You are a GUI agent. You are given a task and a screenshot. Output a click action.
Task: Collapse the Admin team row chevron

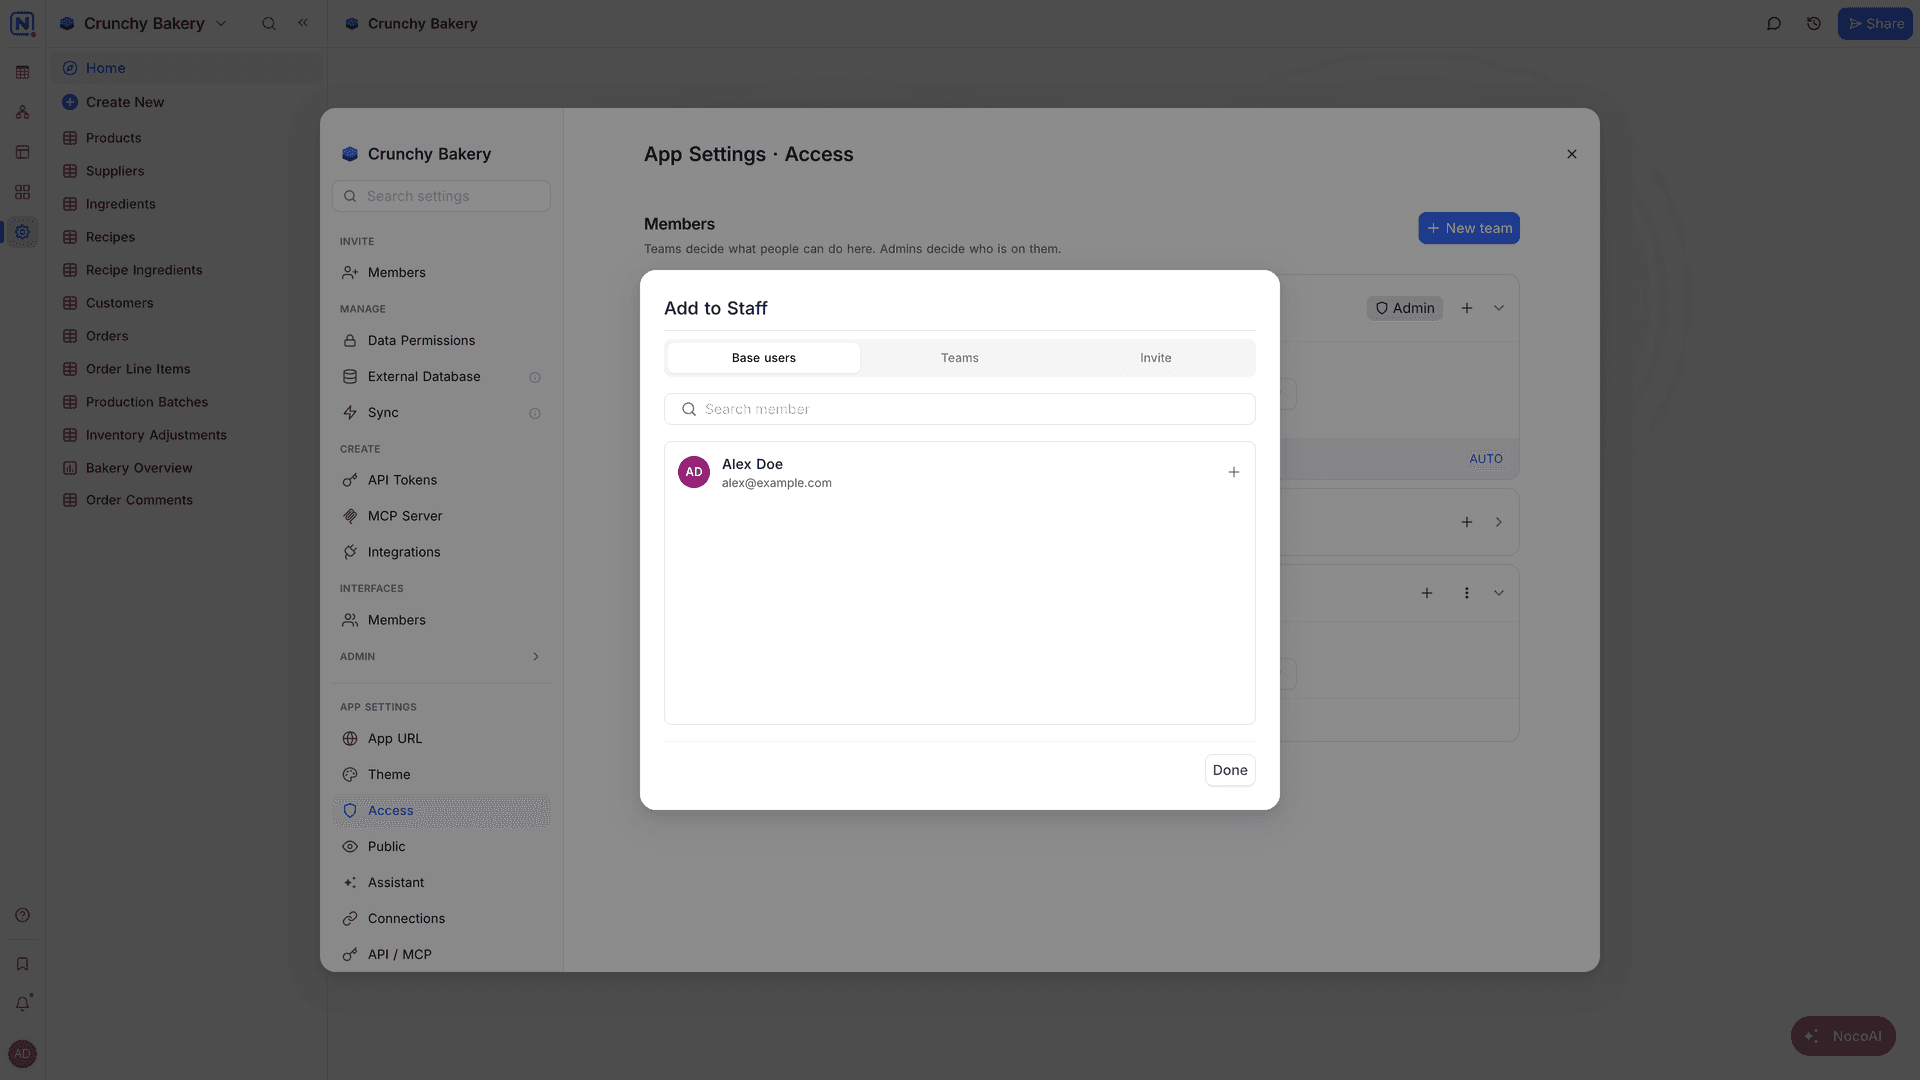click(1498, 308)
